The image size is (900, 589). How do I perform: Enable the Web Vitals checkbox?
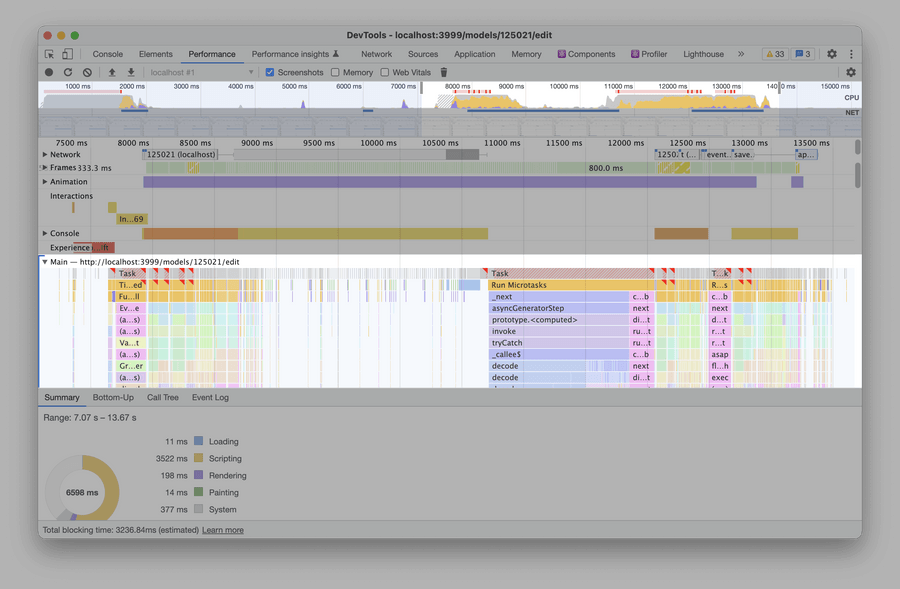[x=385, y=73]
